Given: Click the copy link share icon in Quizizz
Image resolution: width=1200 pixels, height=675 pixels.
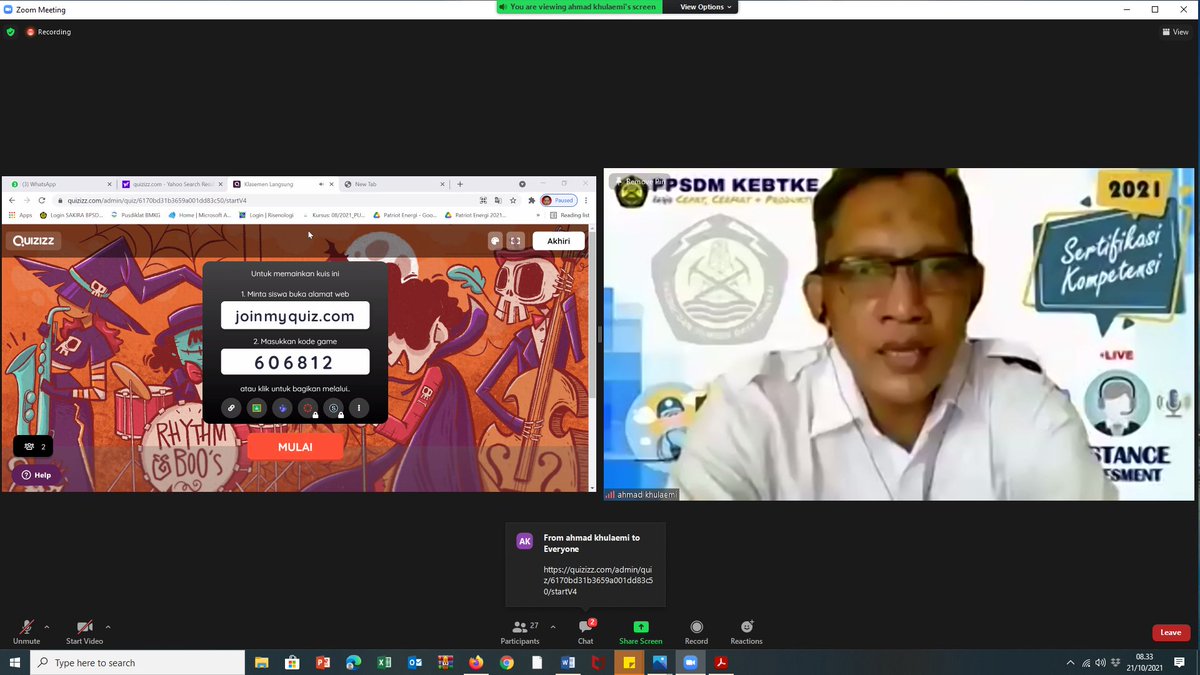Looking at the screenshot, I should point(231,408).
